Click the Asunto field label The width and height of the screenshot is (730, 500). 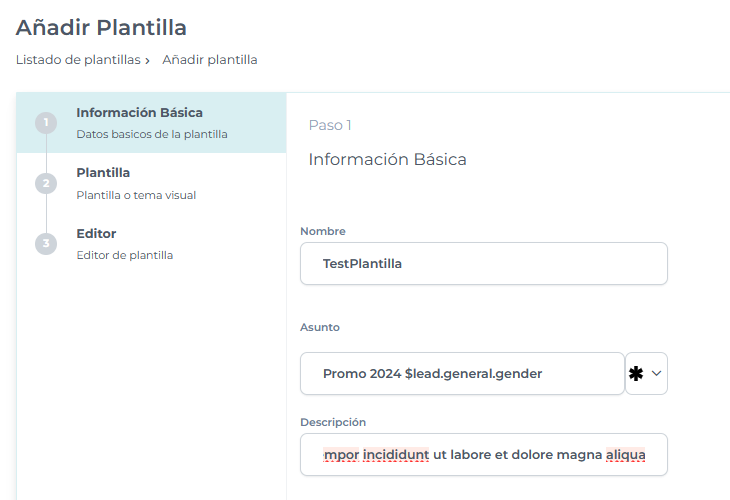(320, 327)
